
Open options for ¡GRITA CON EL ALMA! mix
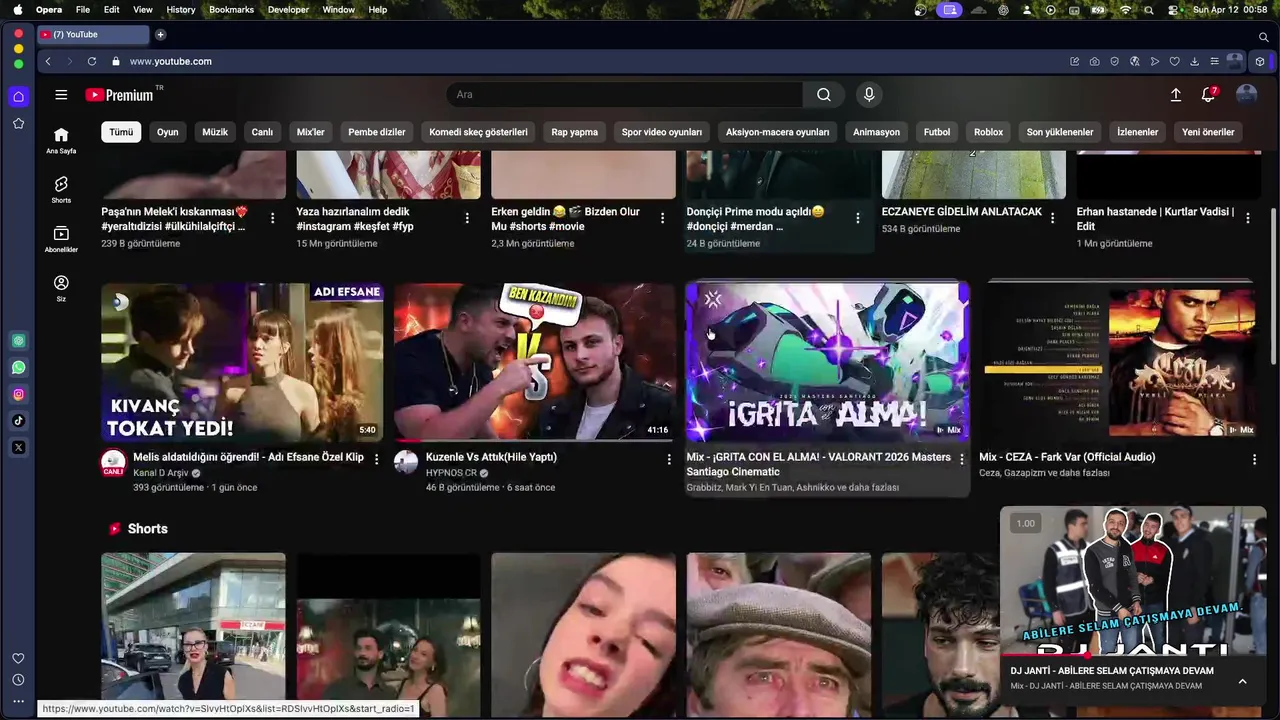(x=962, y=459)
